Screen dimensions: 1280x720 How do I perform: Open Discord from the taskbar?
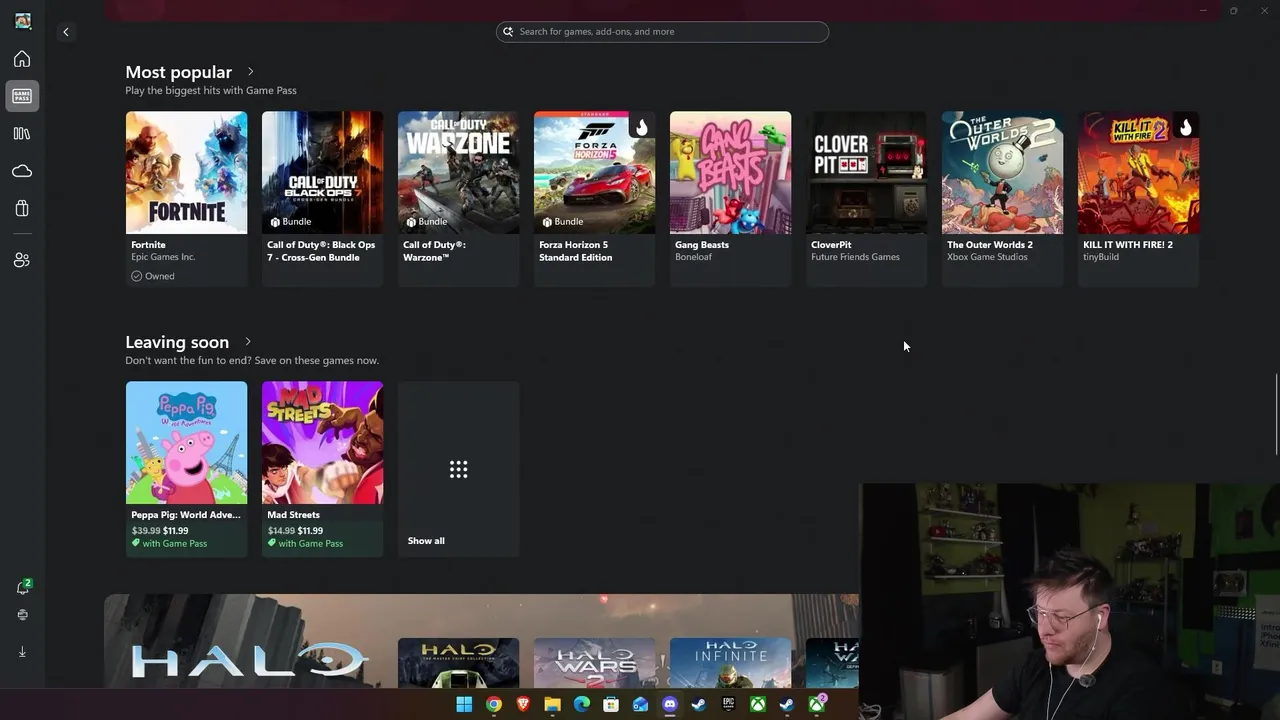click(670, 705)
